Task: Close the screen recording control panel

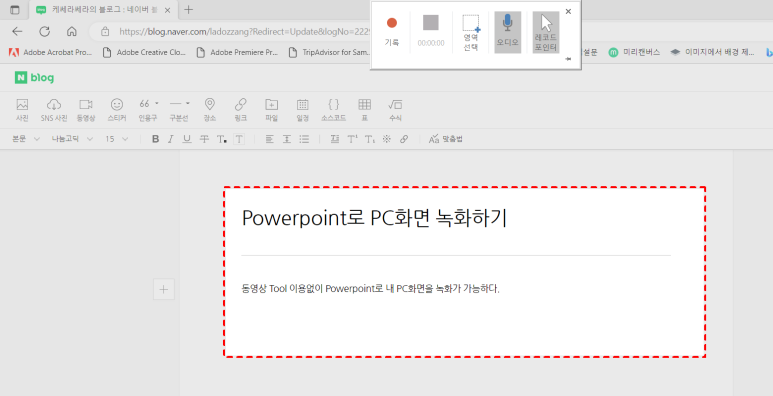Action: [568, 11]
